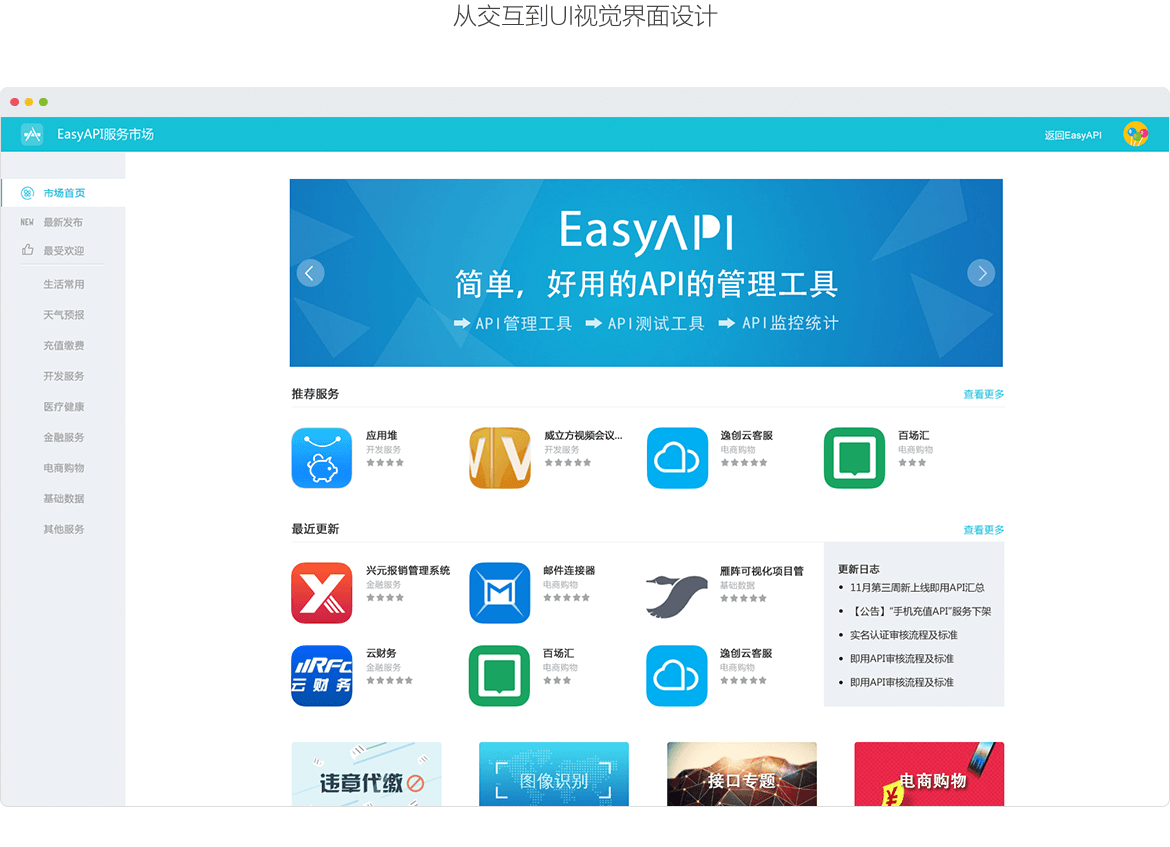Select 最新发布 in the sidebar
This screenshot has height=847, width=1170.
63,222
